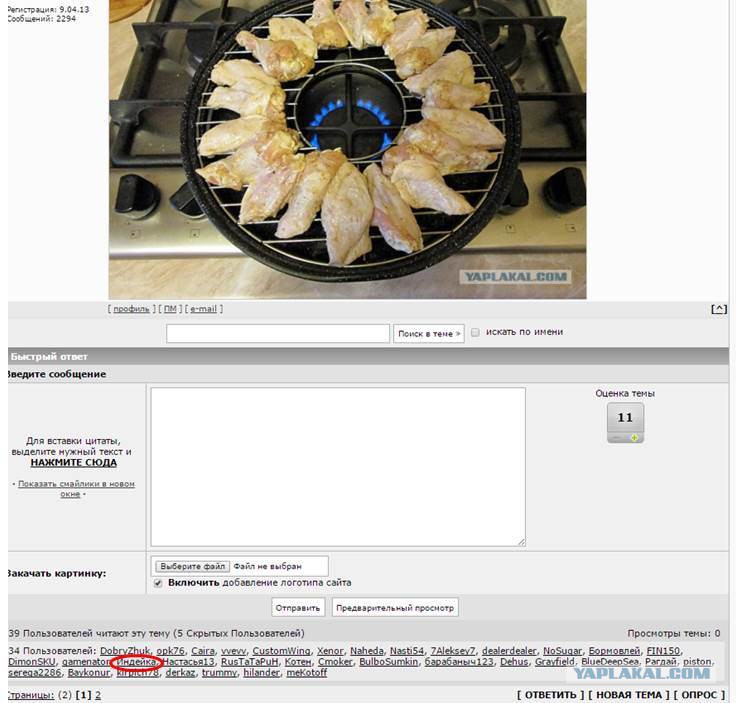Viewport: 736px width, 703px height.
Task: Open user барабаныч123 link
Action: (459, 662)
